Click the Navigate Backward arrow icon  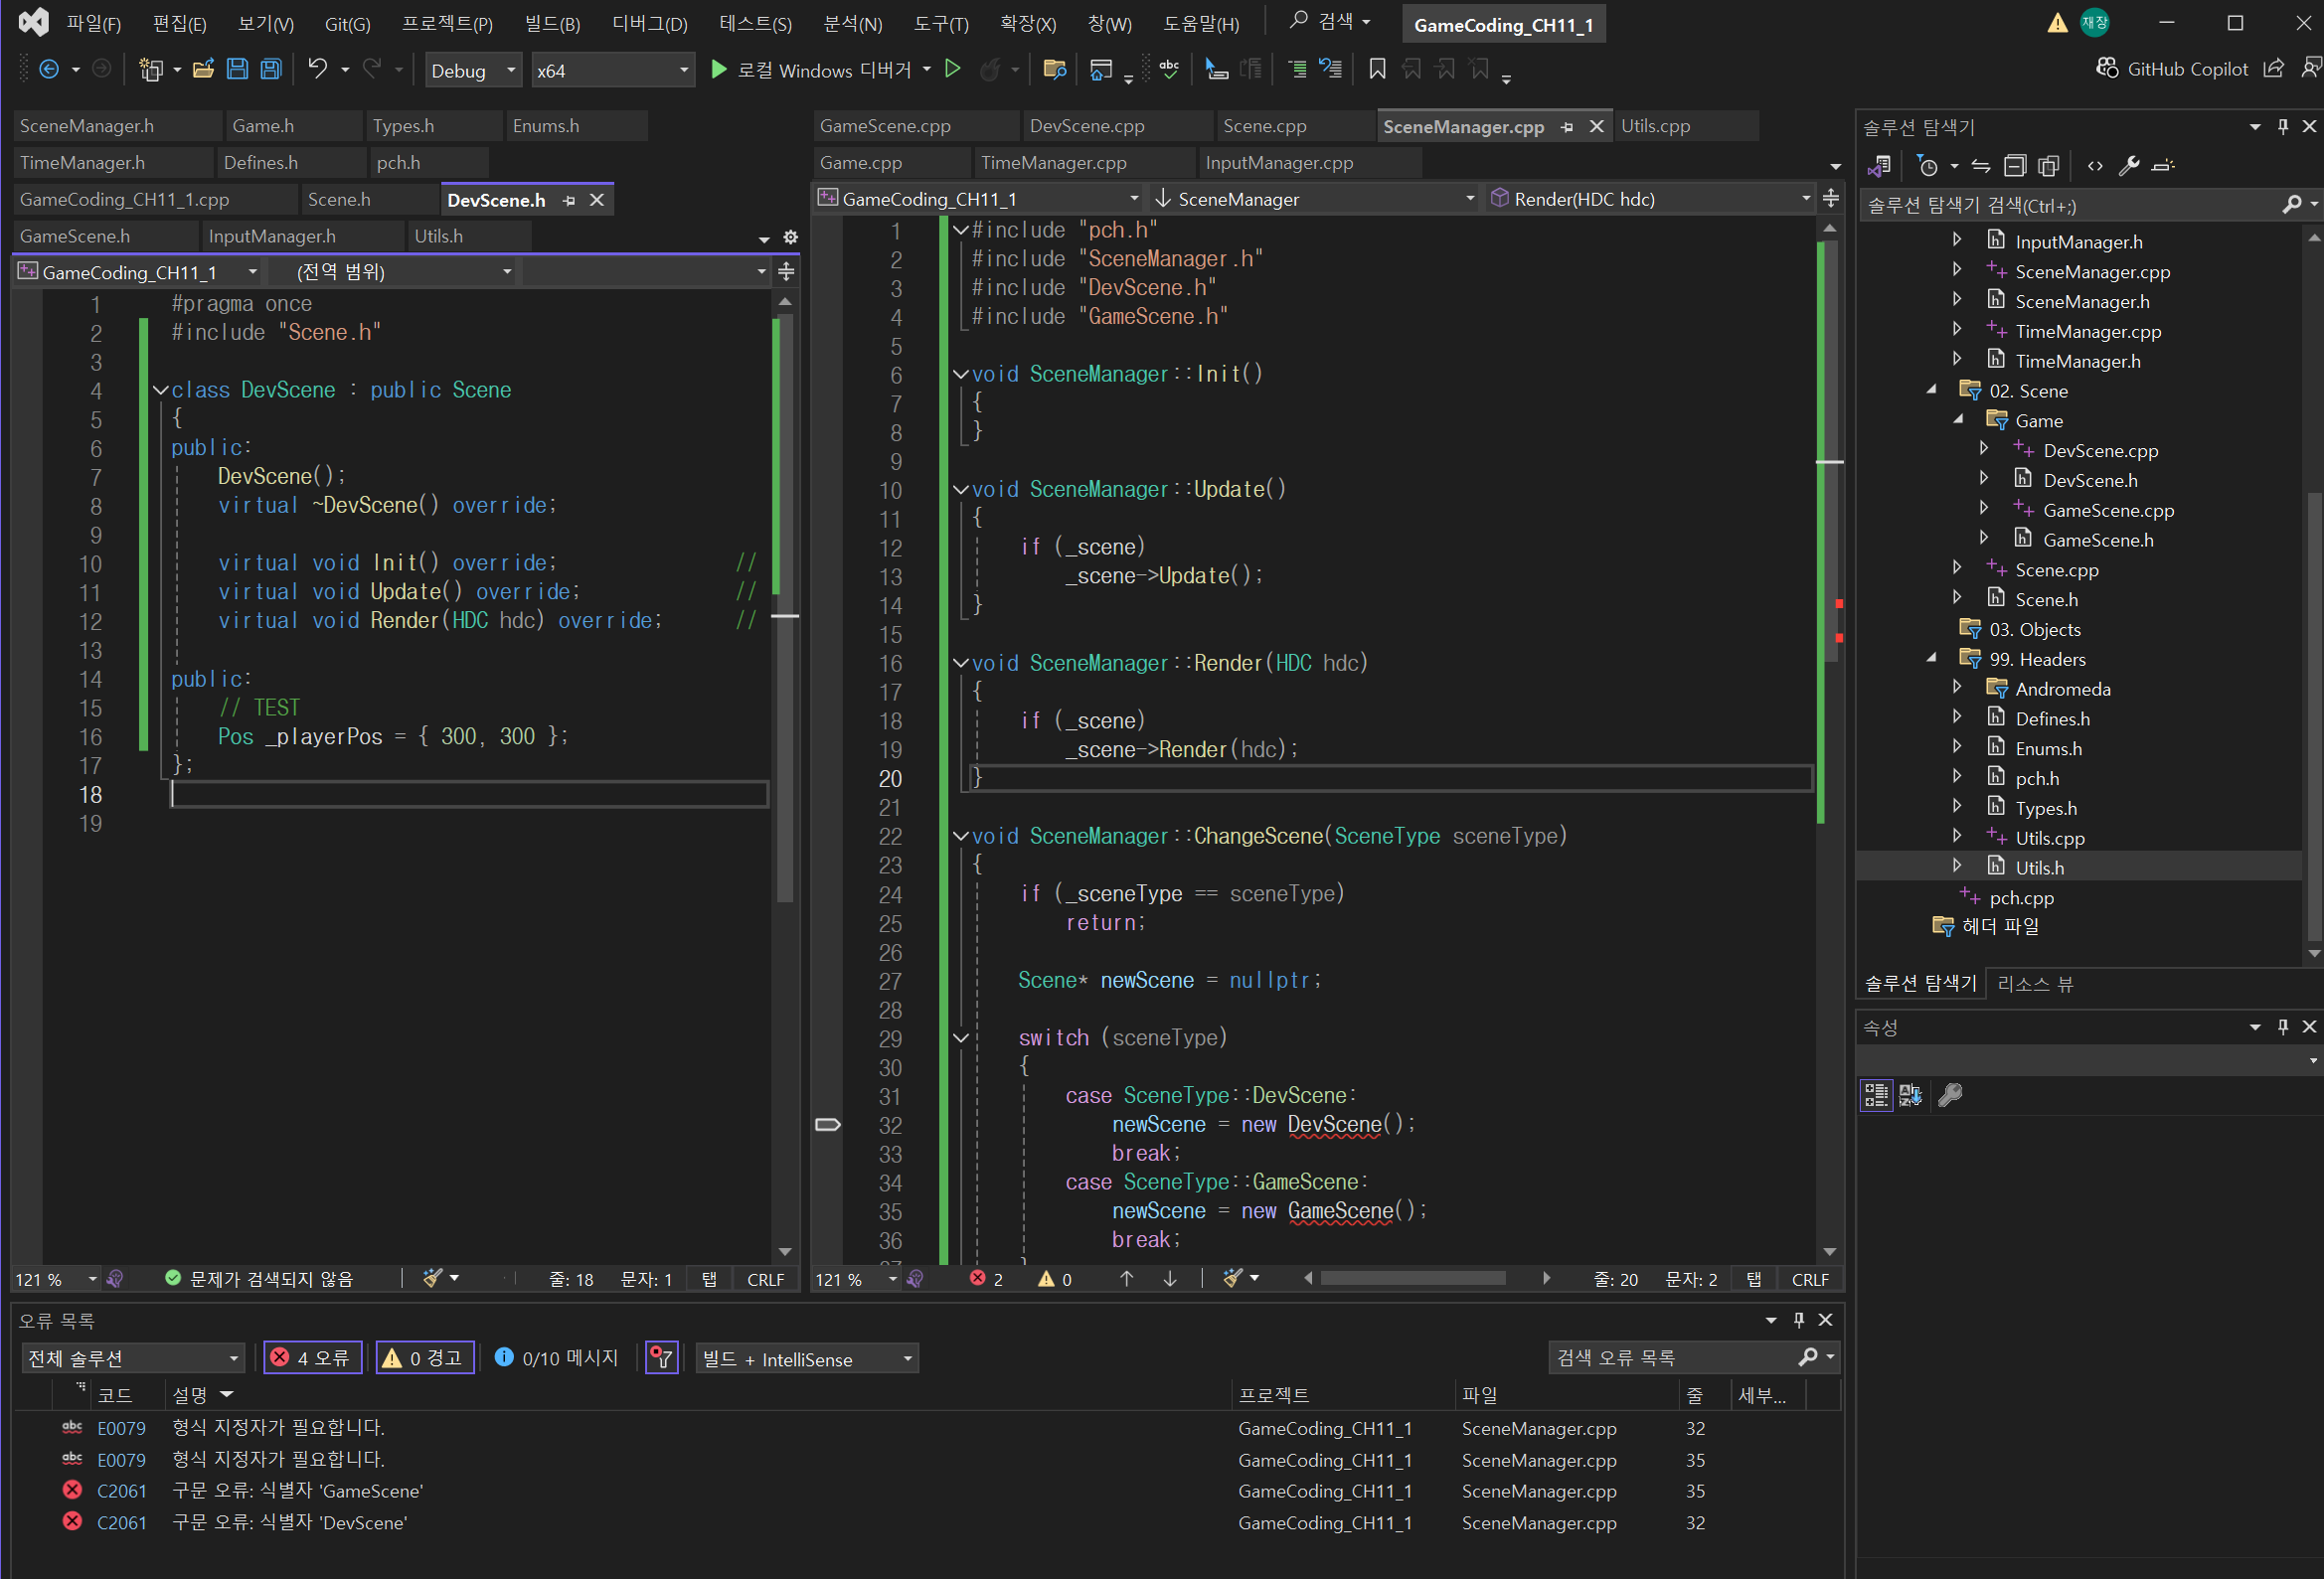pos(48,69)
